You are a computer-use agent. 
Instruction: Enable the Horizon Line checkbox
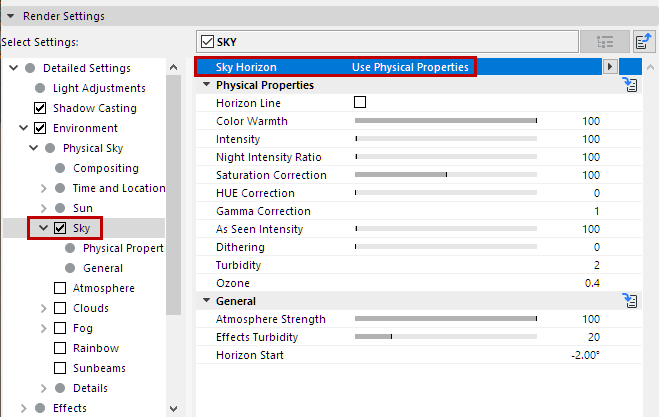tap(360, 103)
